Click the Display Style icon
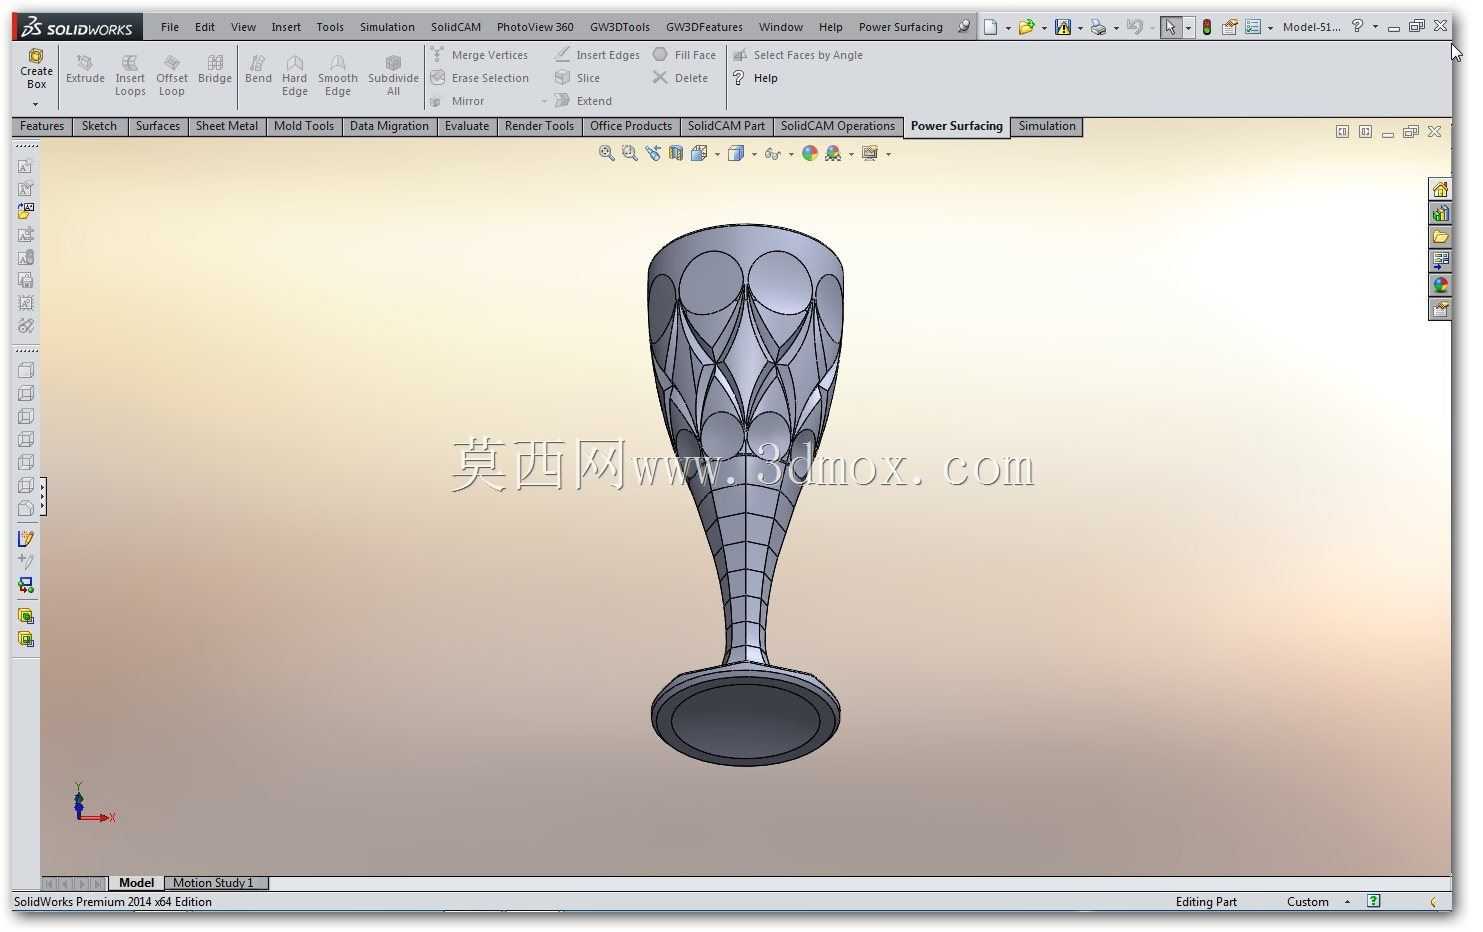Screen dimensions: 1483x932 pyautogui.click(x=736, y=153)
